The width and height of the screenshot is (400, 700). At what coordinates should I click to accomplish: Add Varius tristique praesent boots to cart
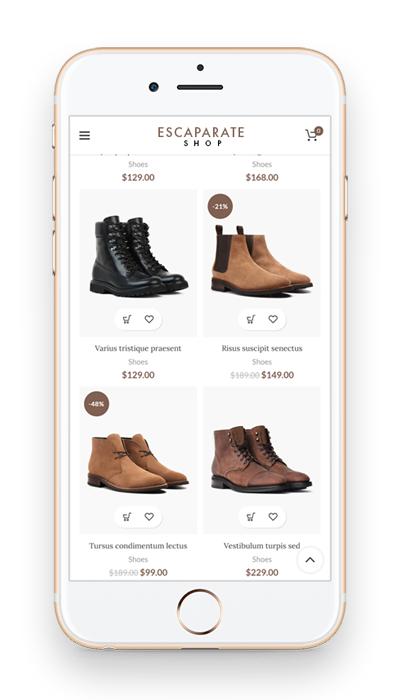coord(127,319)
